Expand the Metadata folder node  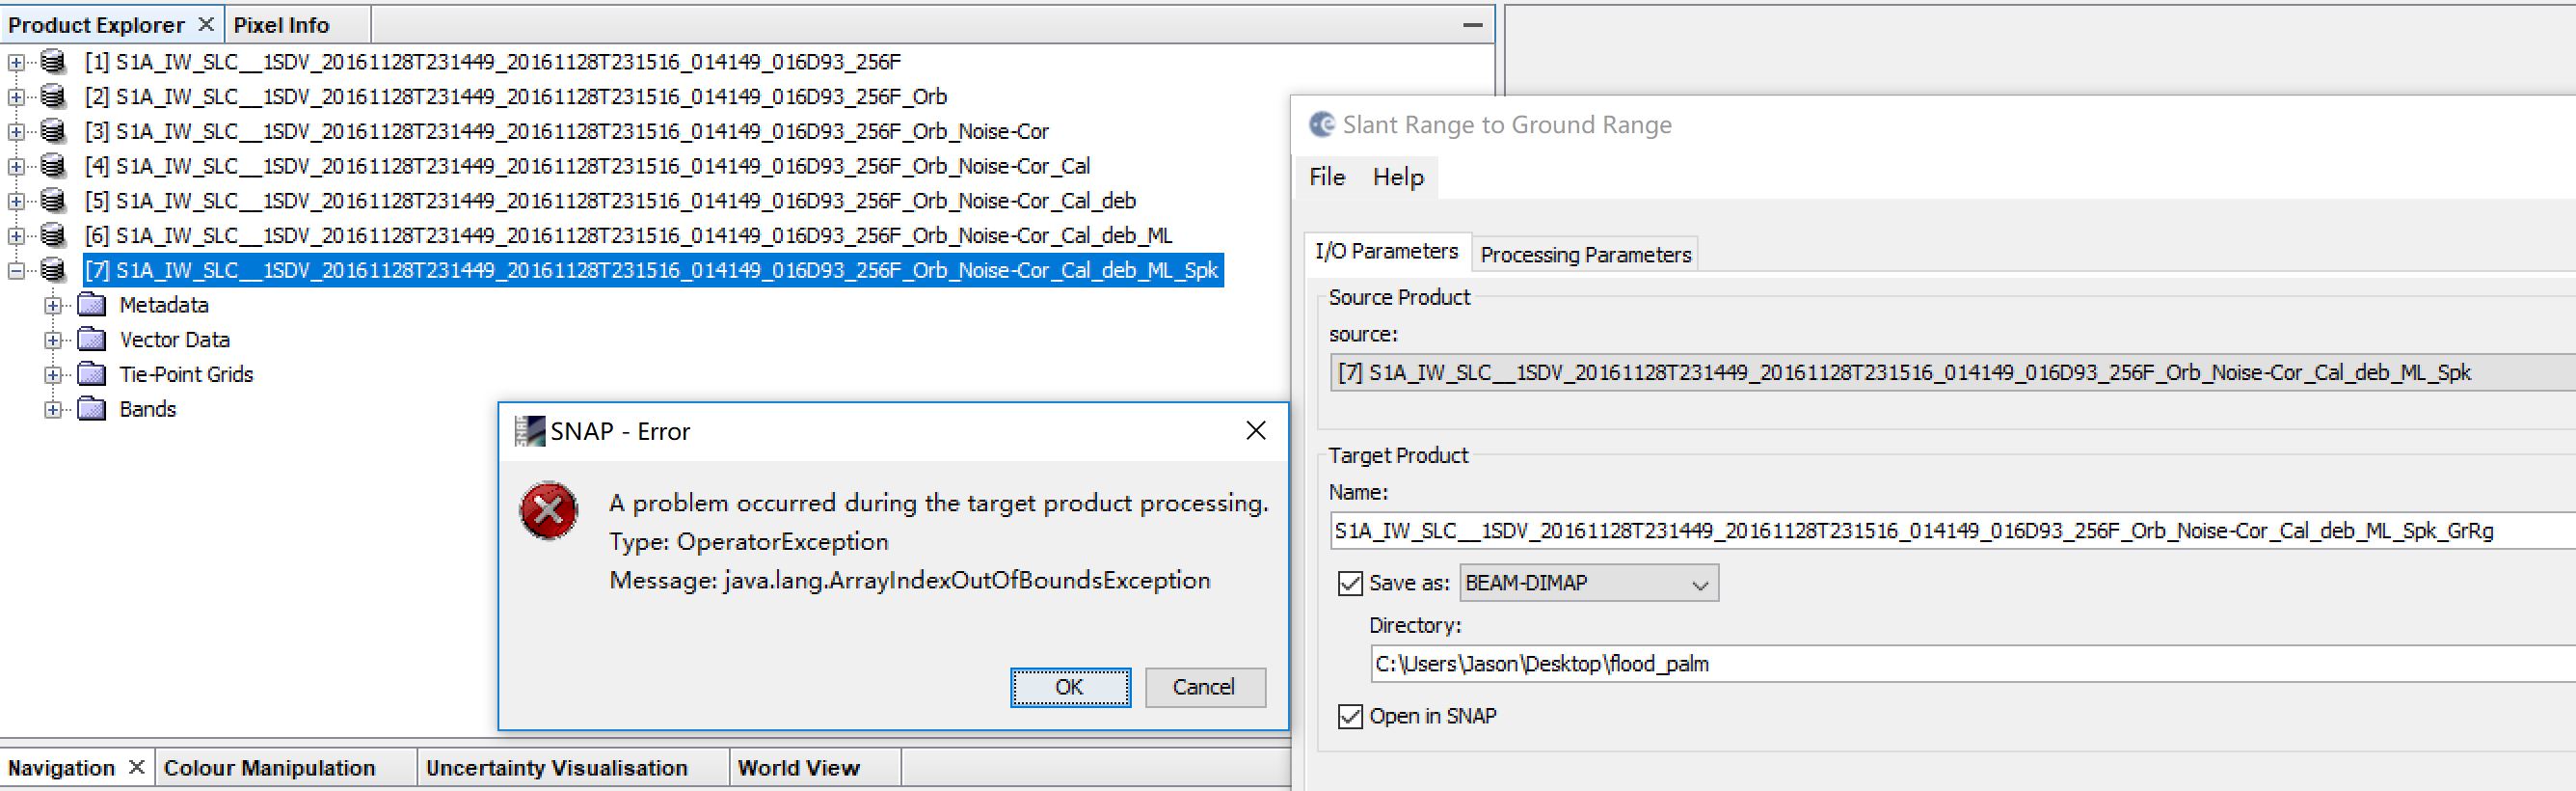point(53,305)
